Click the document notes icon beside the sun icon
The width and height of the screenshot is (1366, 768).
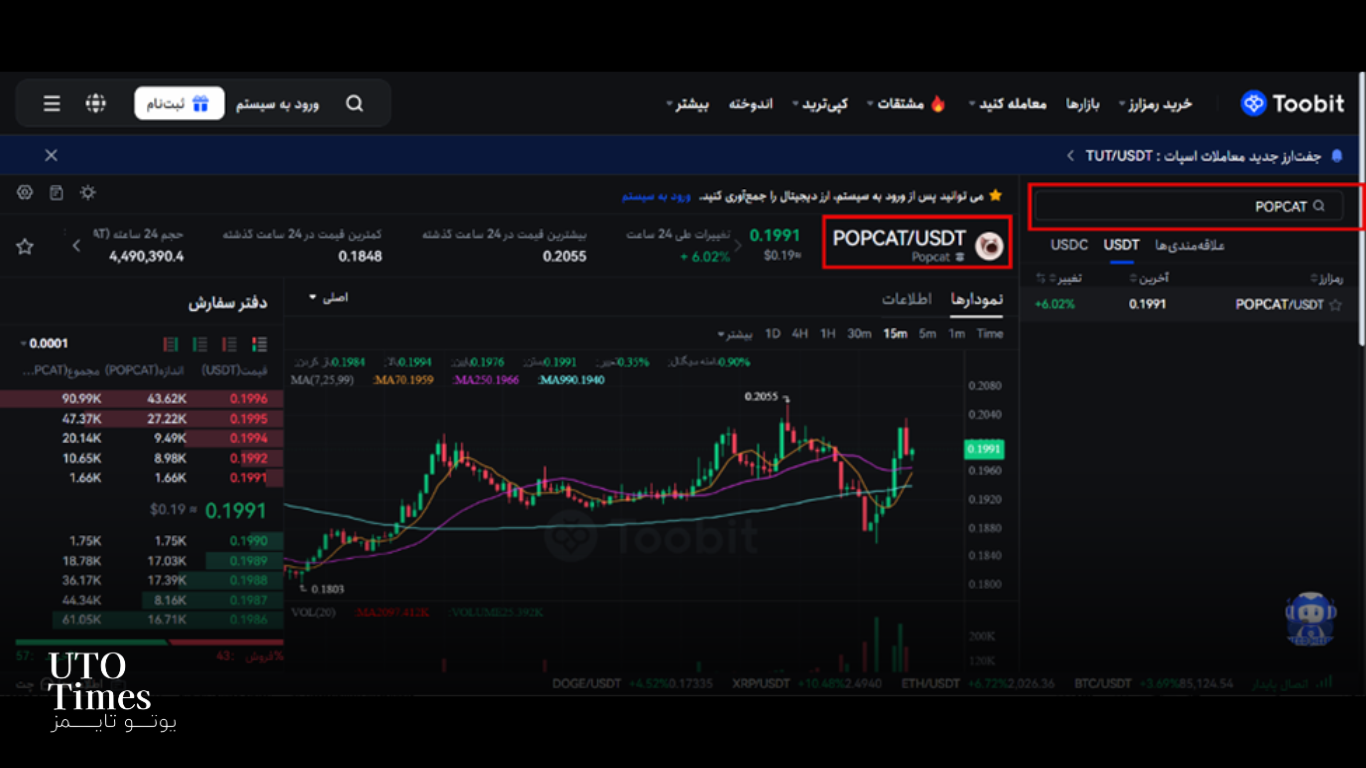pyautogui.click(x=57, y=193)
